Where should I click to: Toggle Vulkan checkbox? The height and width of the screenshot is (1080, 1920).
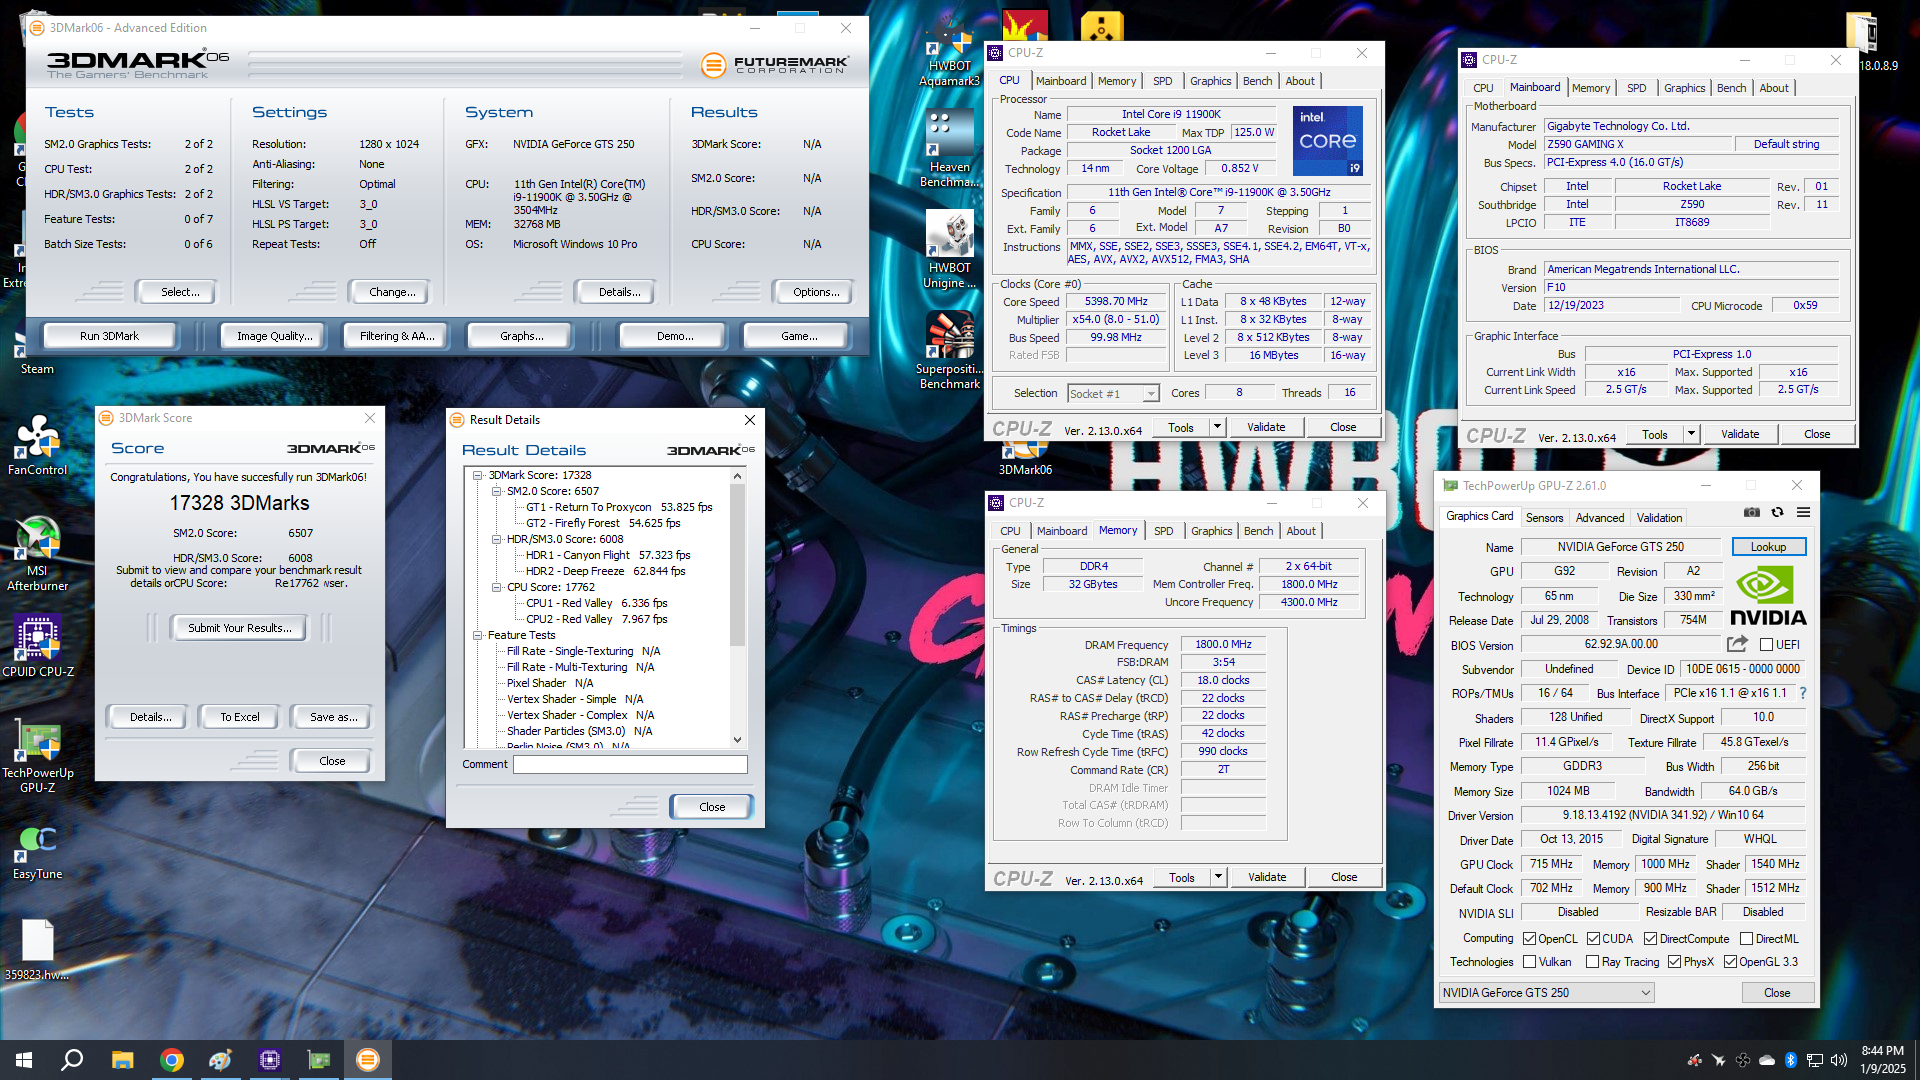tap(1529, 962)
